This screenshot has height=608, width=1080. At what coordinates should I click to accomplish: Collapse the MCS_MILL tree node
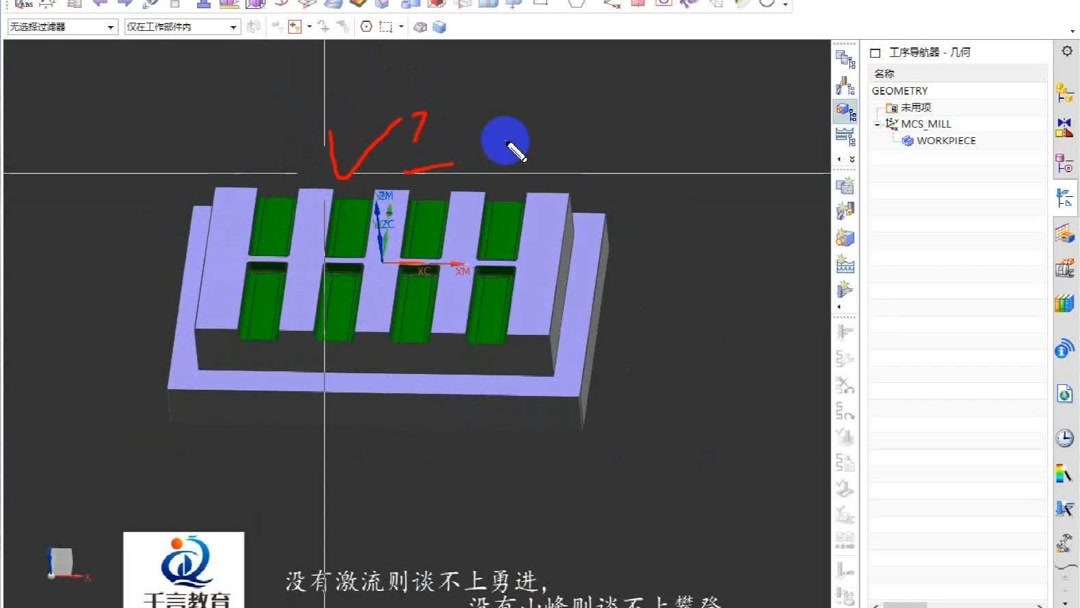(877, 123)
